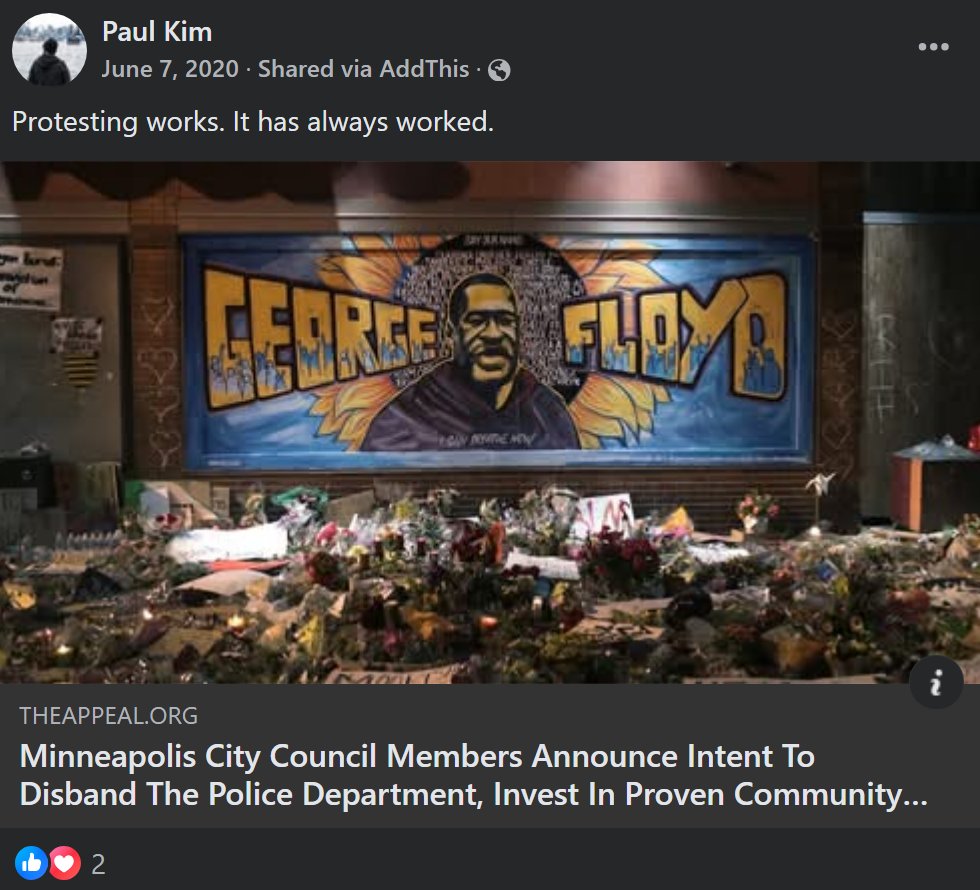Open the George Floyd mural article image
This screenshot has height=890, width=980.
pyautogui.click(x=490, y=422)
